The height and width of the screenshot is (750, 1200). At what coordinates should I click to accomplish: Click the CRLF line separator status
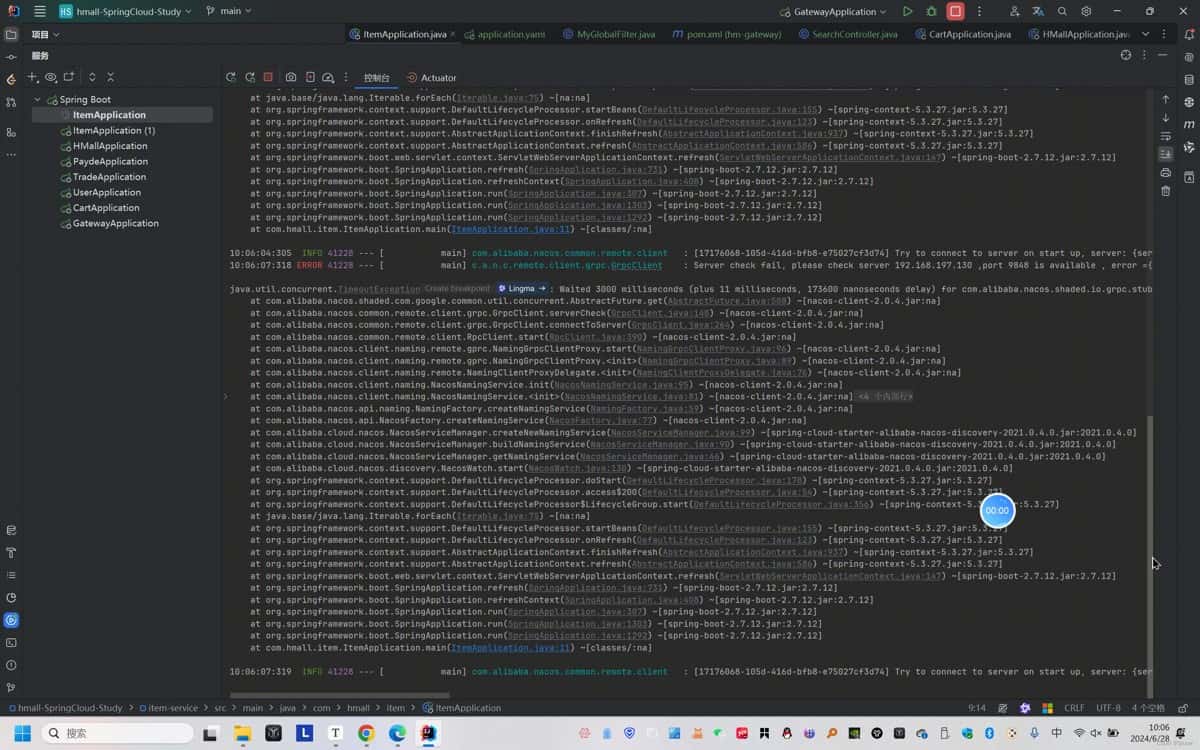(x=1074, y=708)
